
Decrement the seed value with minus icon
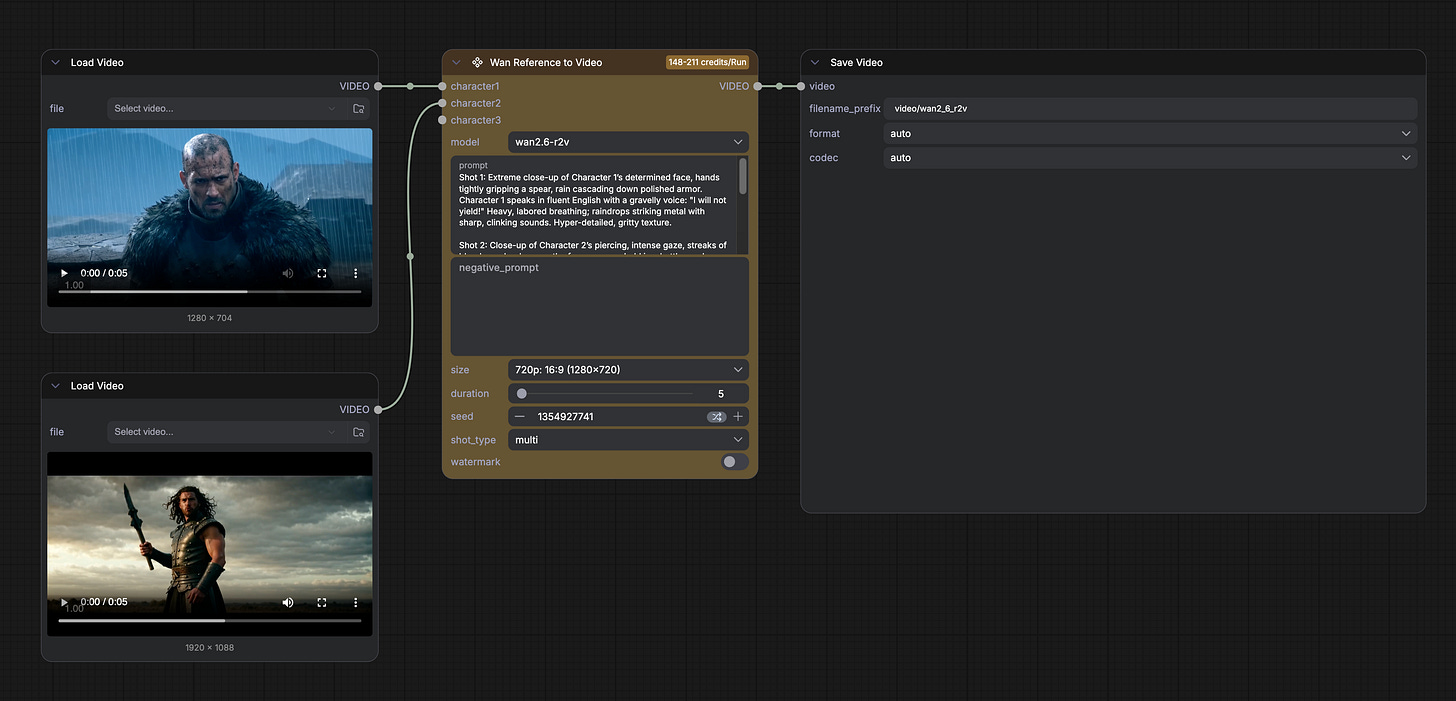pos(520,417)
